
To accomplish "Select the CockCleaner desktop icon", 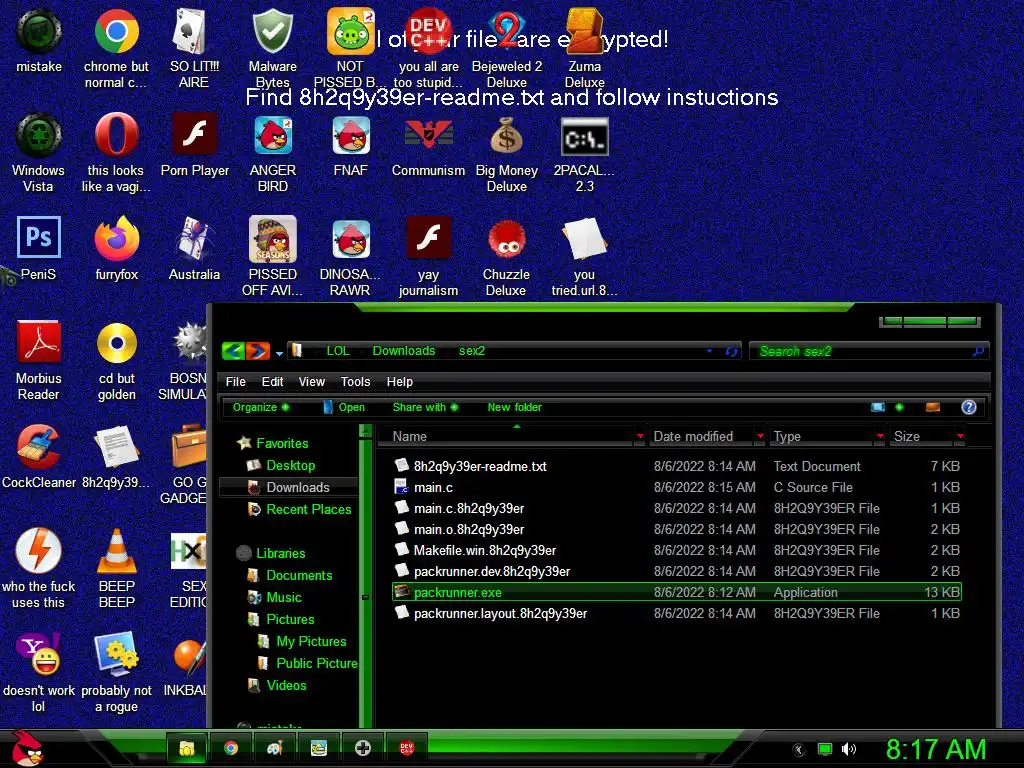I will point(39,456).
